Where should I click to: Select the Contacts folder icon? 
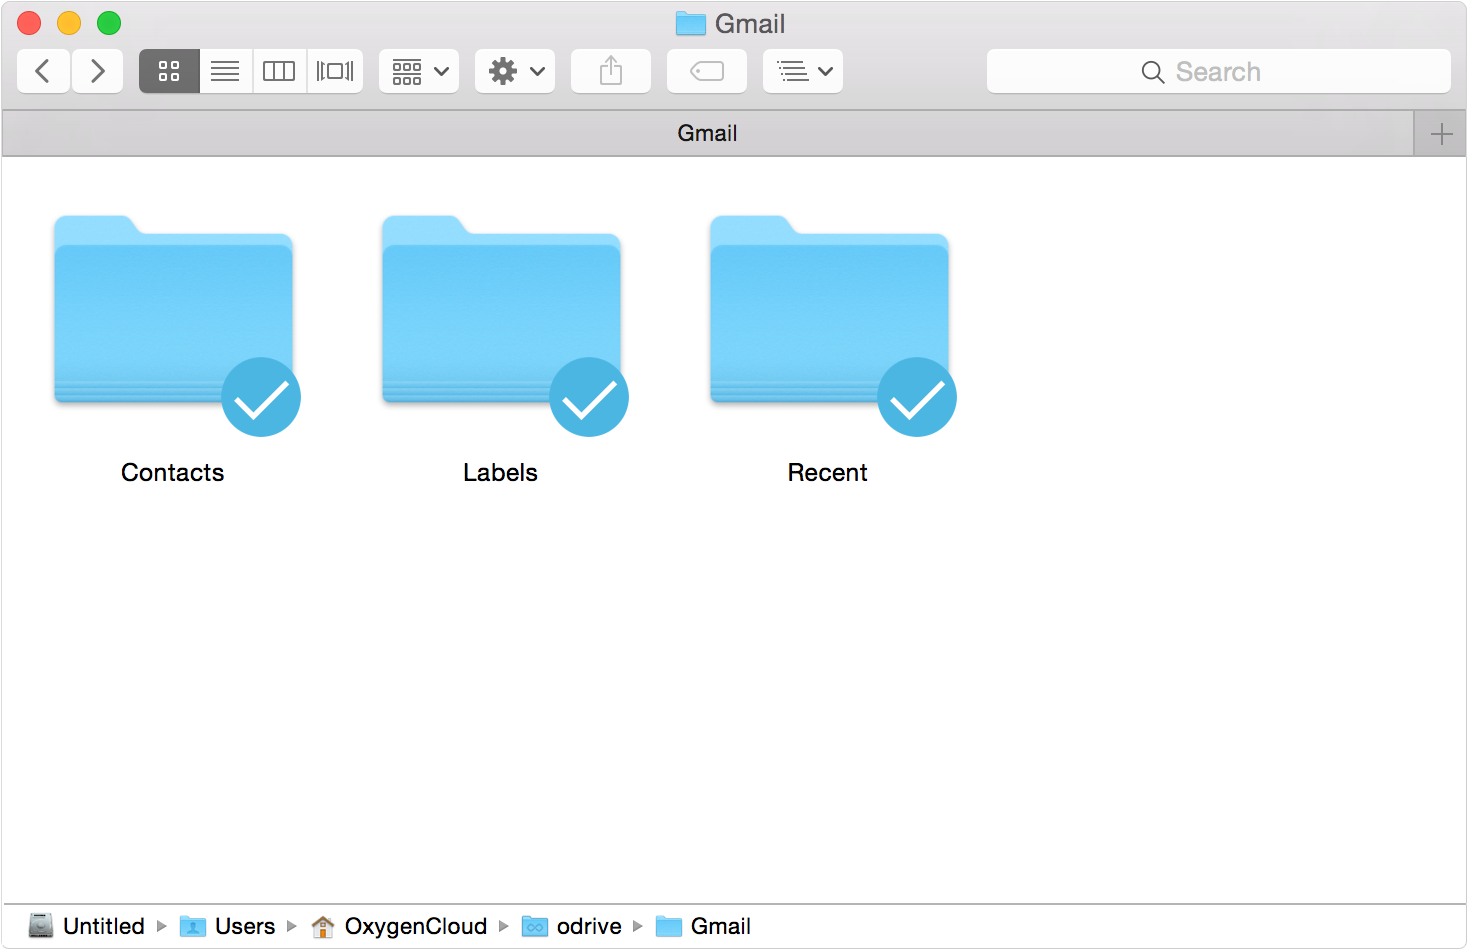point(173,310)
